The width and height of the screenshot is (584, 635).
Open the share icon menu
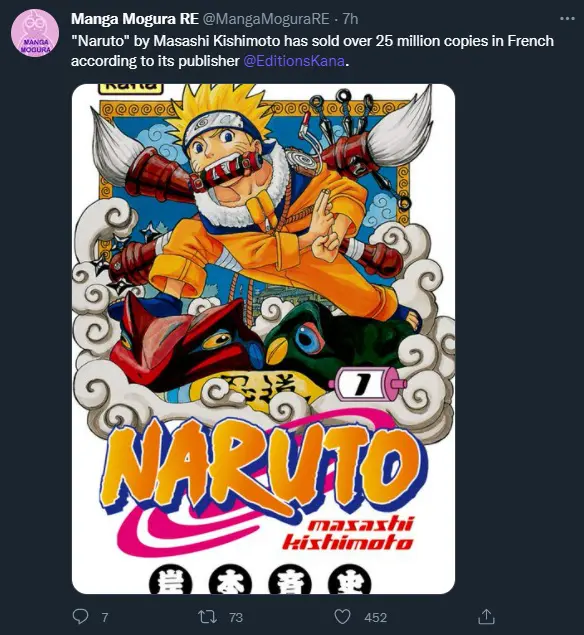pyautogui.click(x=486, y=616)
